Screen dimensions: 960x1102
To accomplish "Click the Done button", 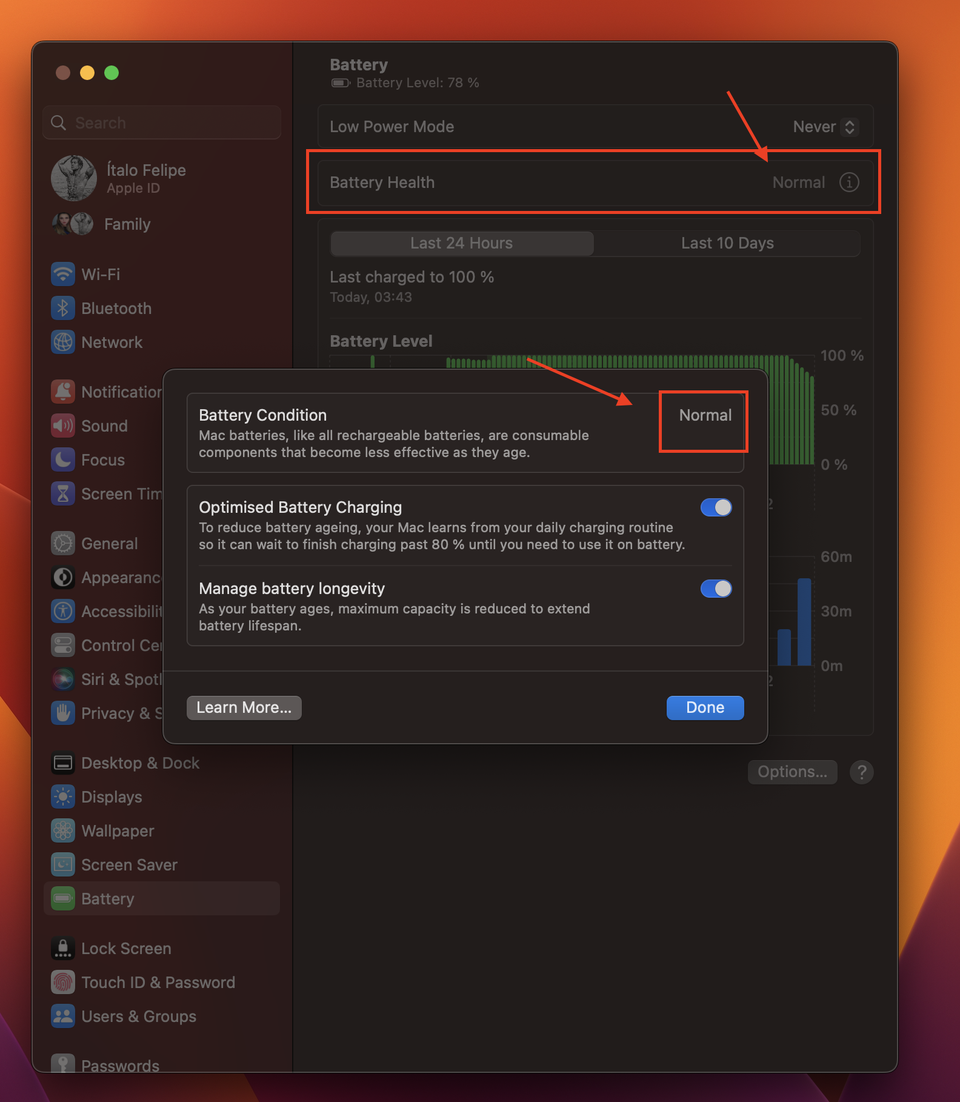I will click(x=705, y=708).
